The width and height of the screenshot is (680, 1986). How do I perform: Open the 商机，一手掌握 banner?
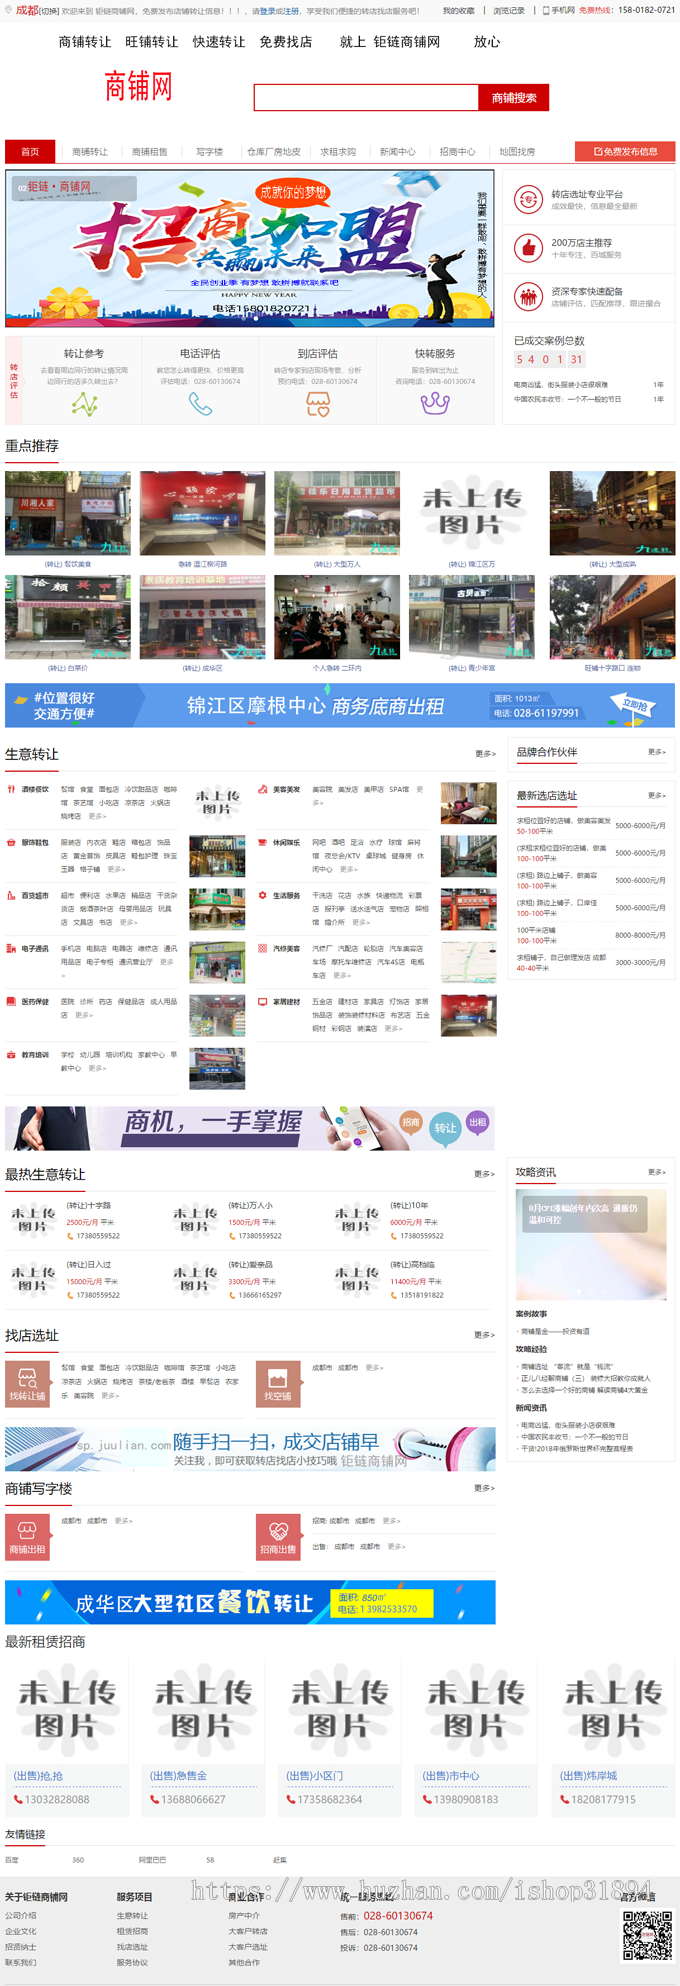250,1129
